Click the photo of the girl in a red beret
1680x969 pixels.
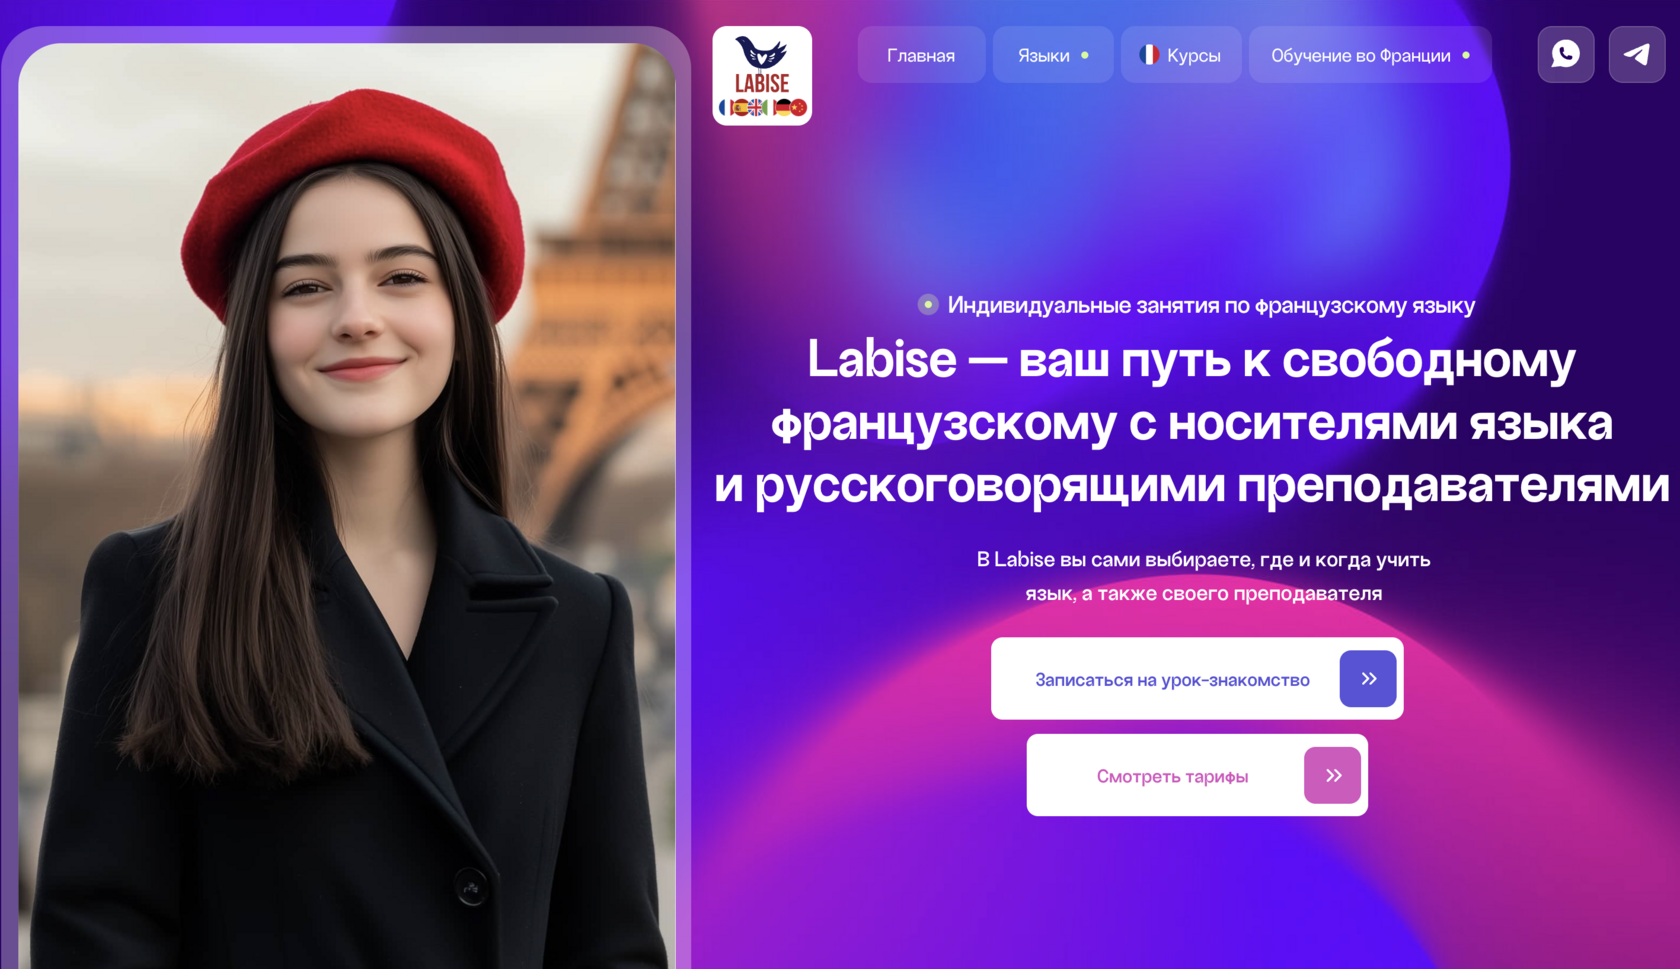point(346,505)
